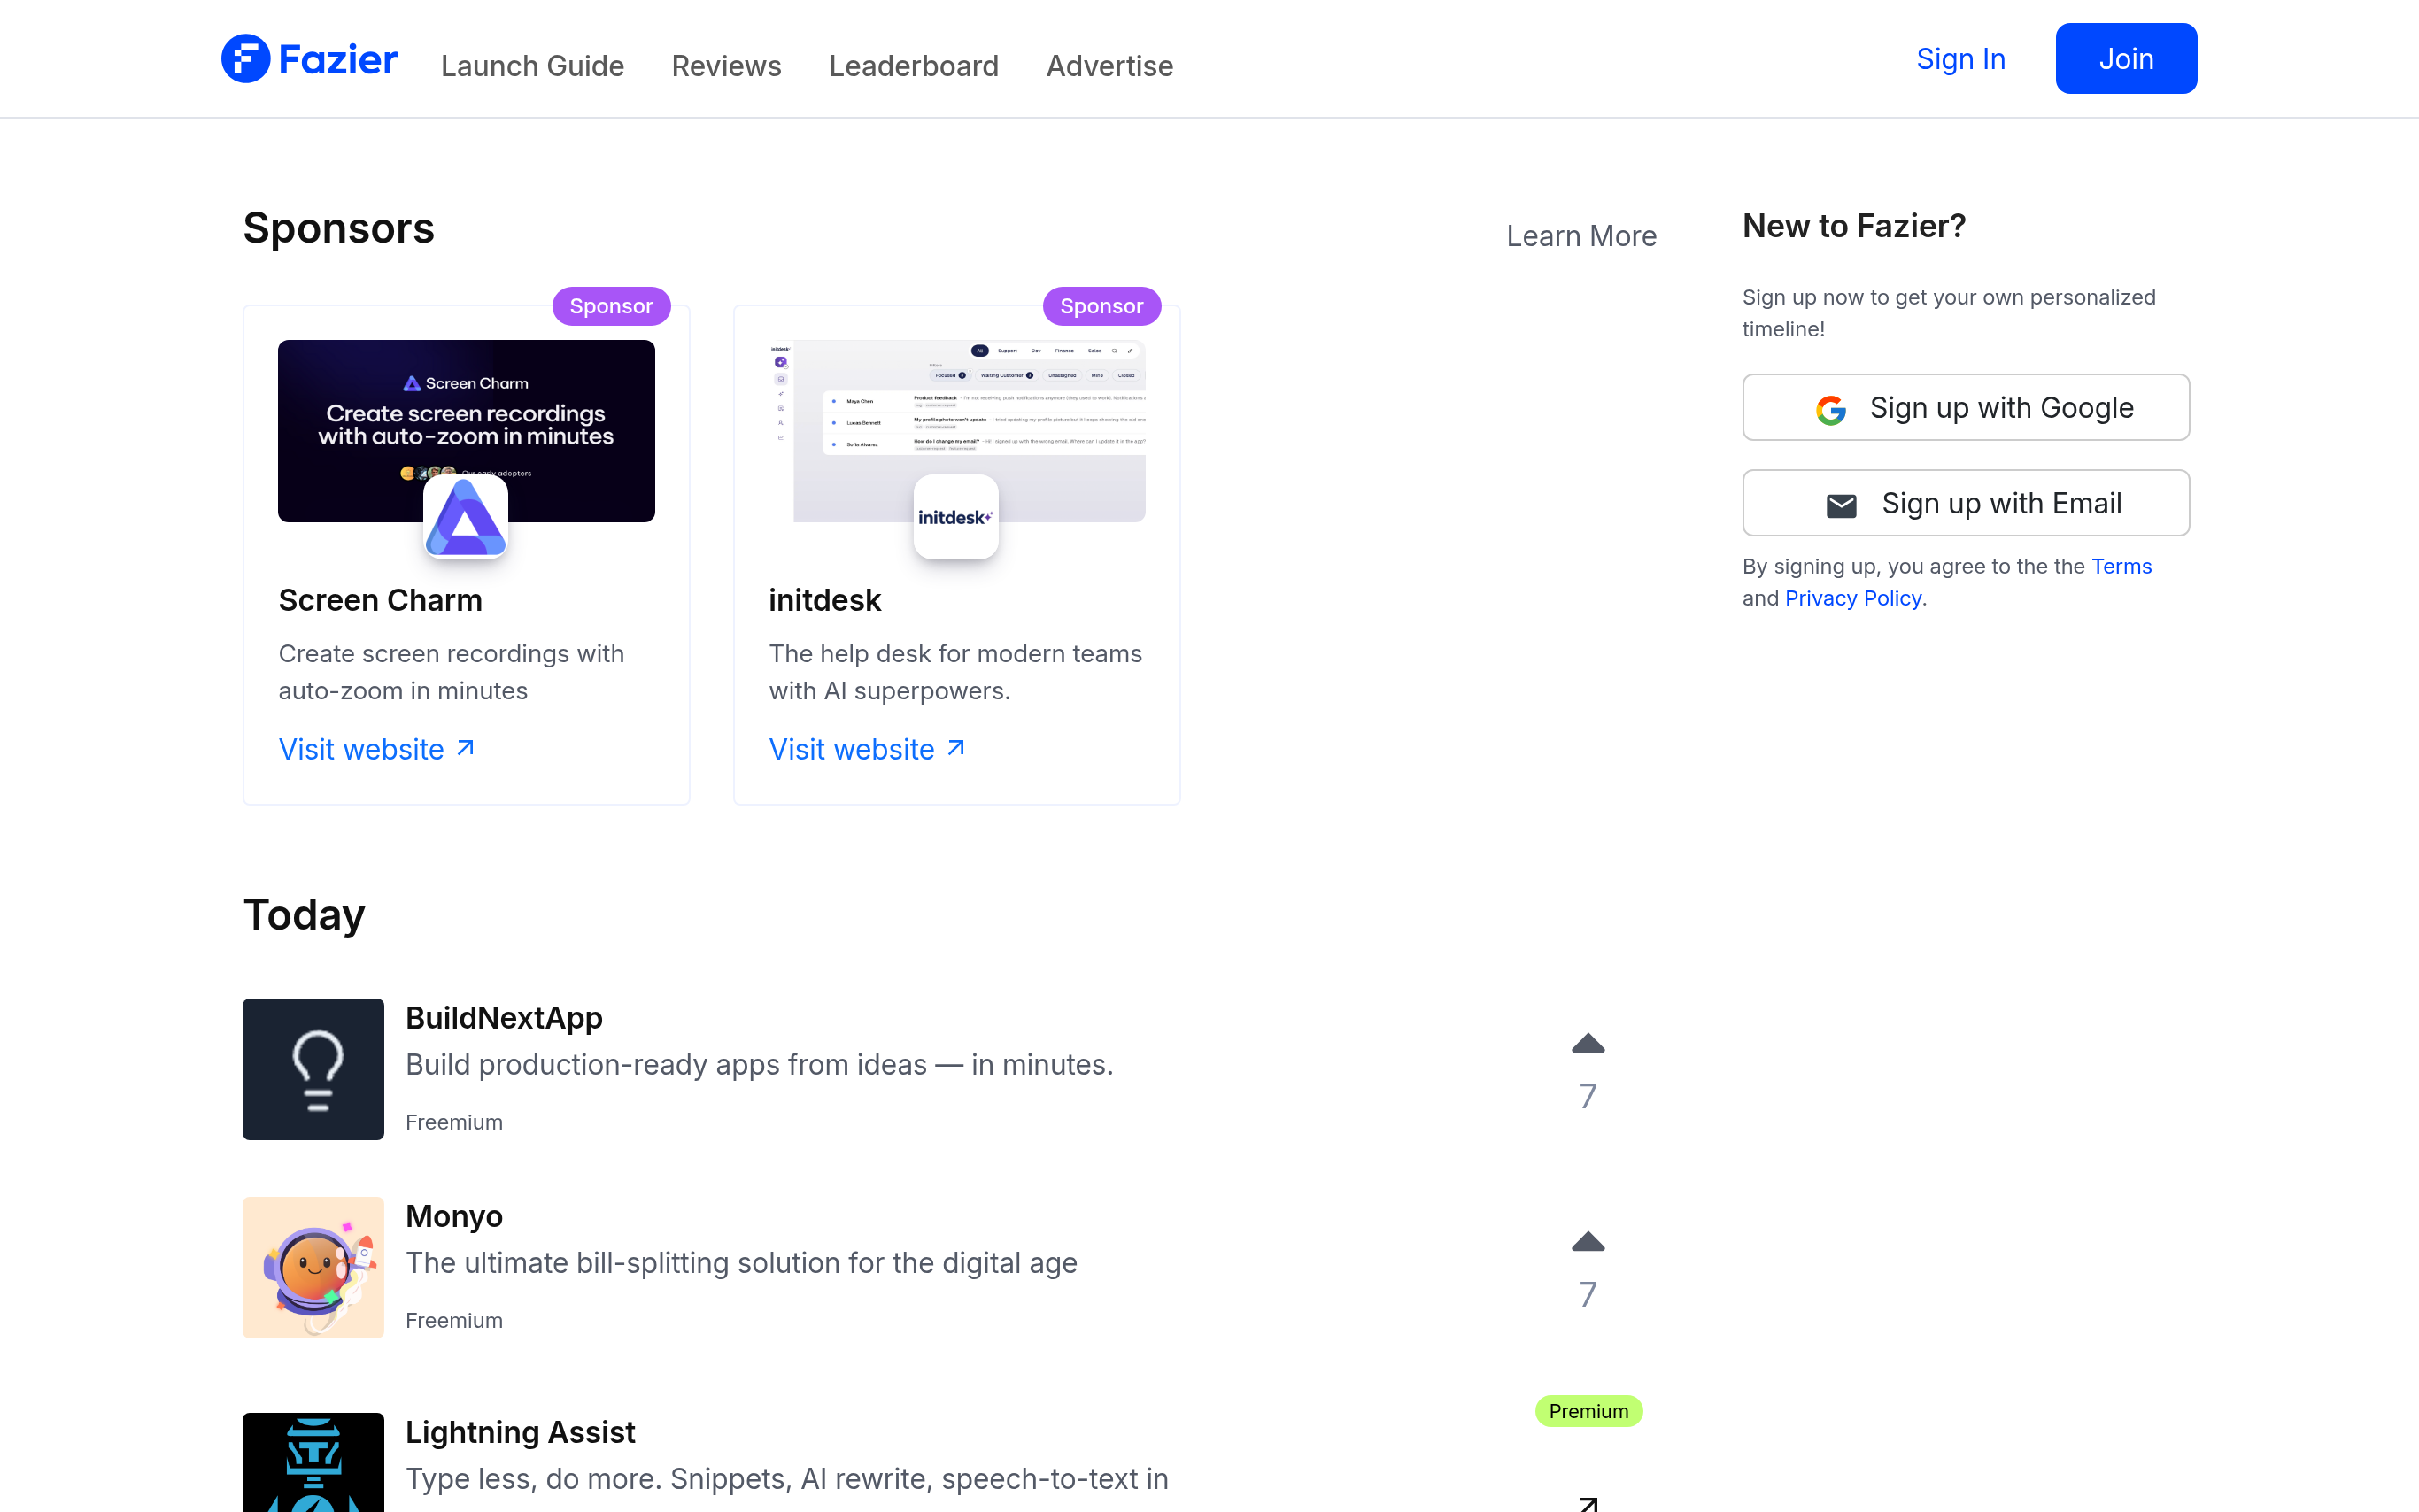Viewport: 2419px width, 1512px height.
Task: Click Learn More beside Sponsors
Action: 1581,236
